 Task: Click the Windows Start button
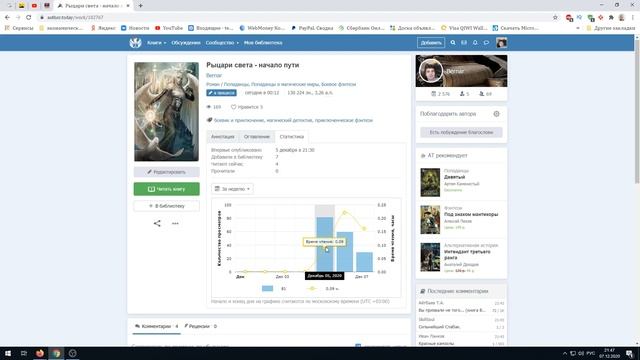[8, 353]
